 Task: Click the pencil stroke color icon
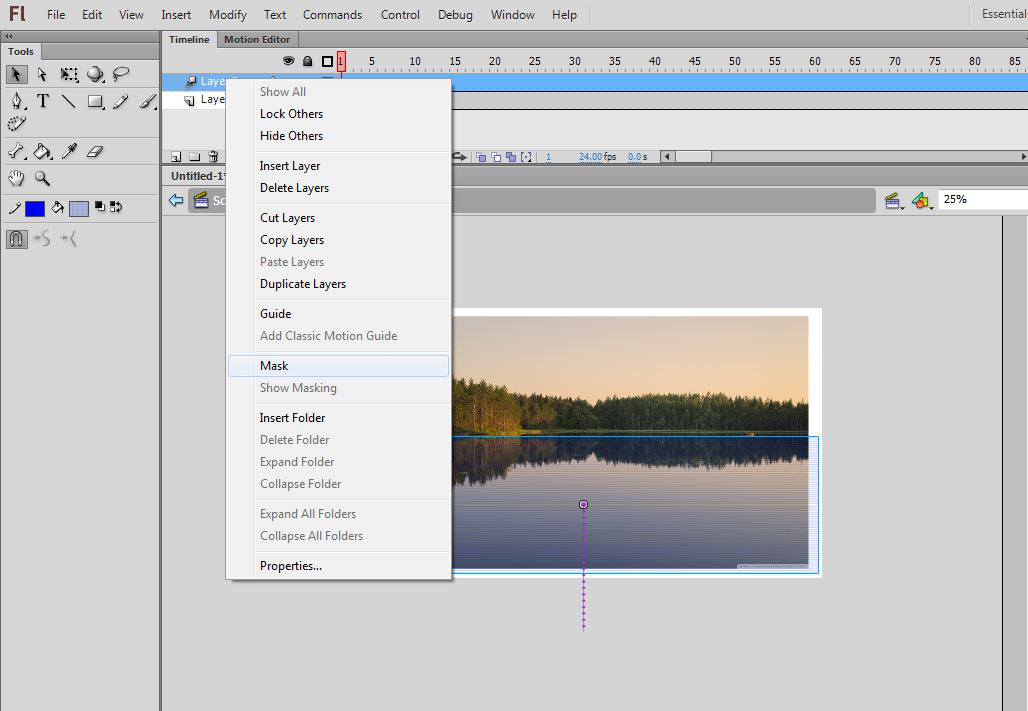pos(14,209)
